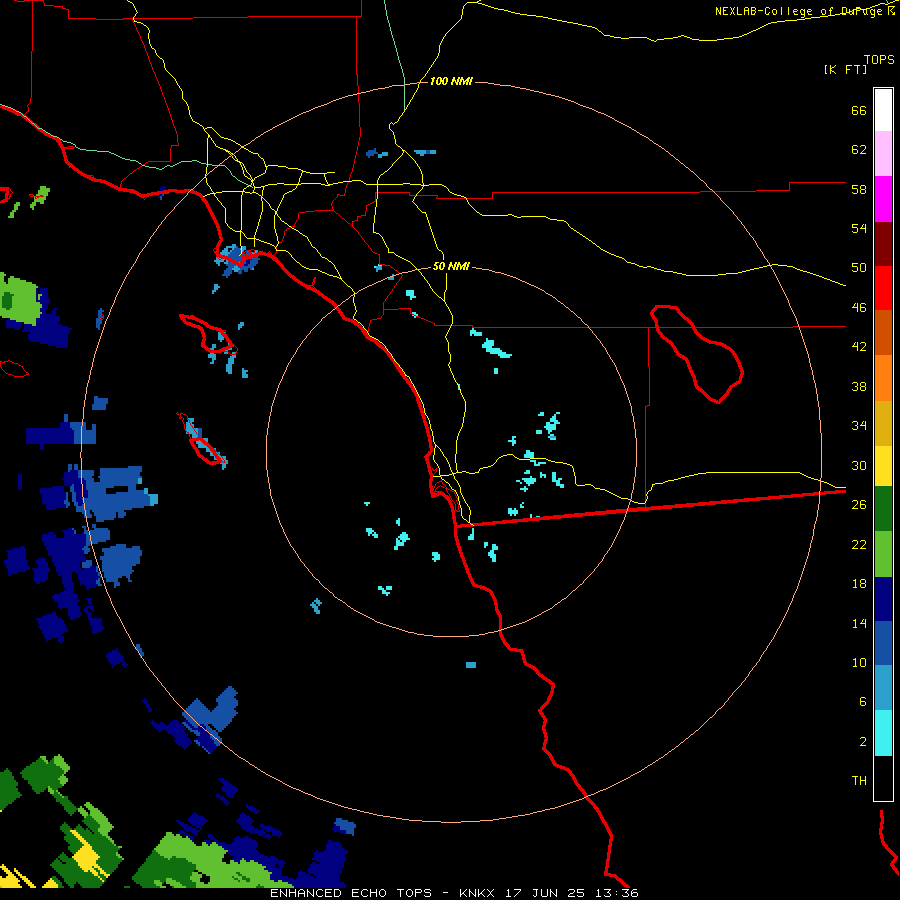
Task: Pick the light blue legend swatch
Action: click(x=883, y=688)
